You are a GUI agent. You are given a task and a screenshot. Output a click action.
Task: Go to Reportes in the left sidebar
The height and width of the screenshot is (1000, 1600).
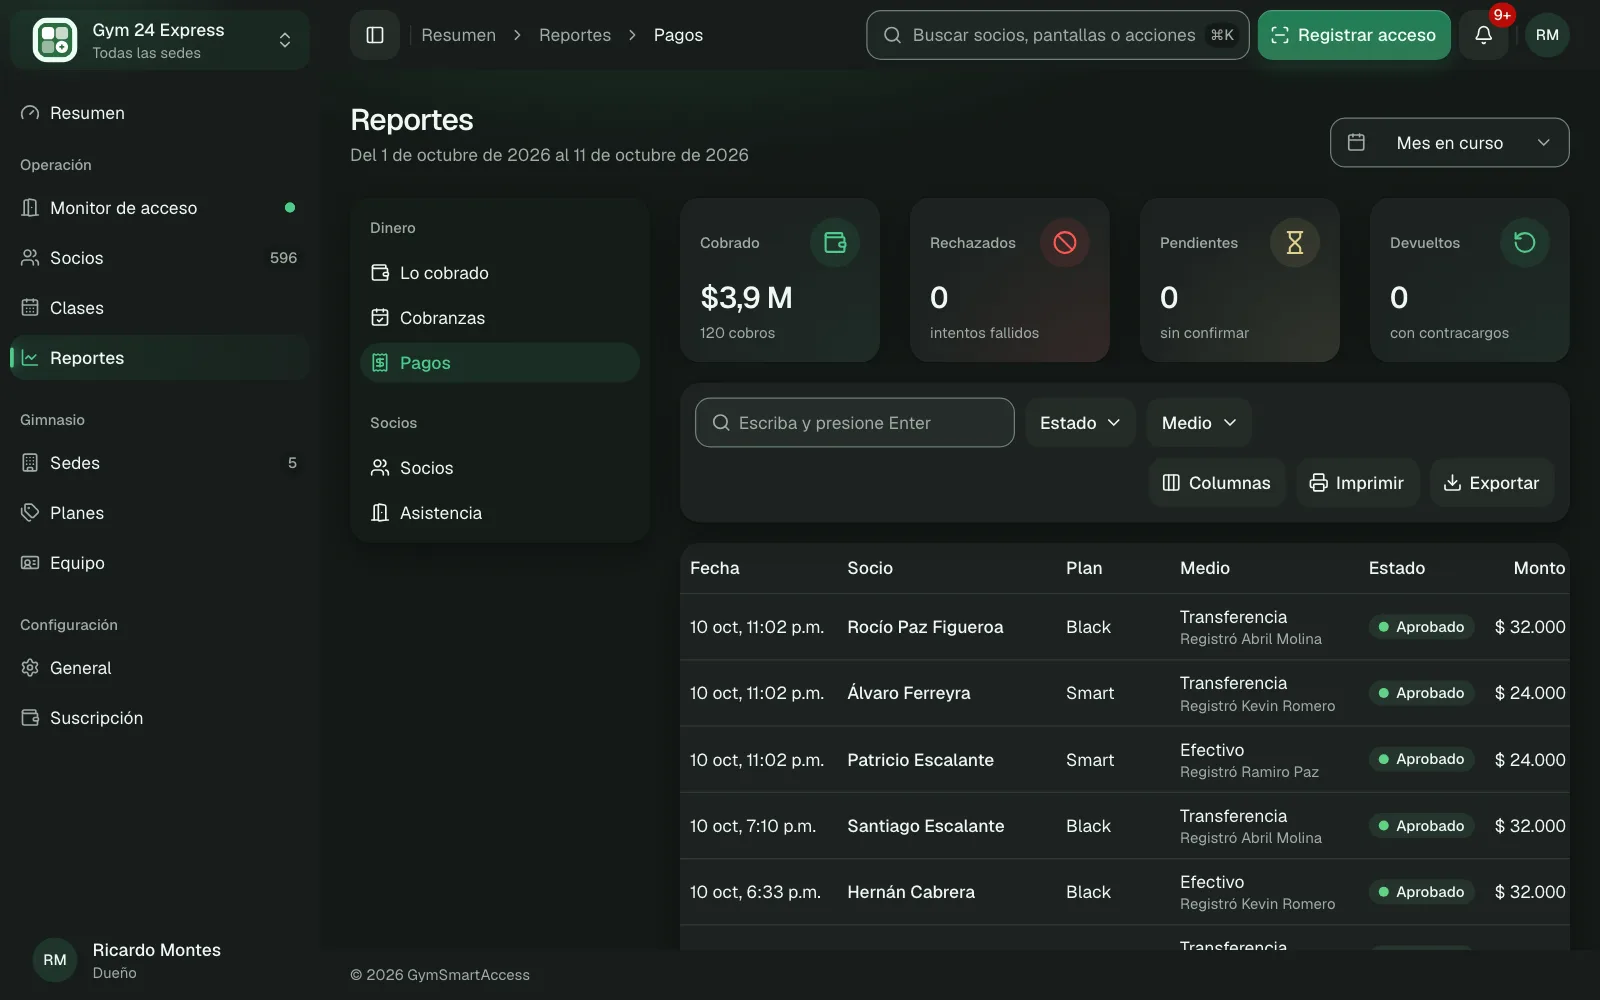point(160,358)
